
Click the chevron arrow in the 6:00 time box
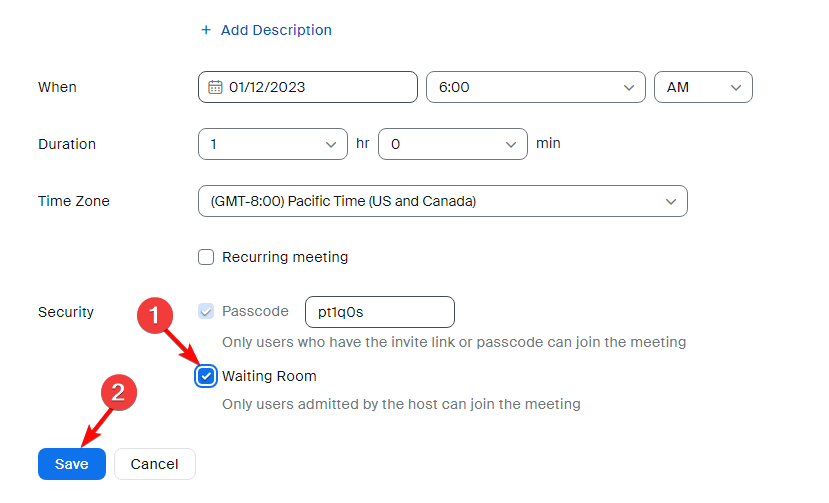629,87
